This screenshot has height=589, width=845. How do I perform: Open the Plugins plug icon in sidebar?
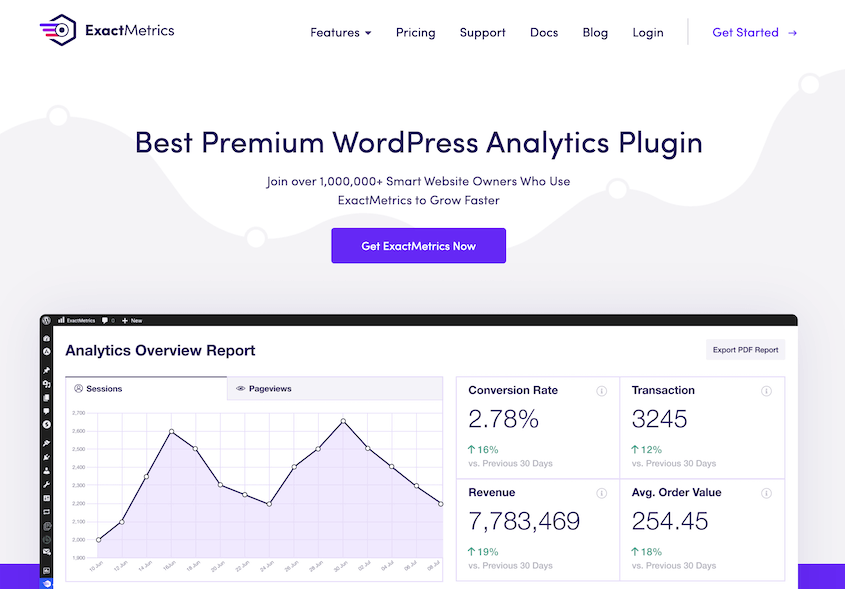pyautogui.click(x=46, y=457)
